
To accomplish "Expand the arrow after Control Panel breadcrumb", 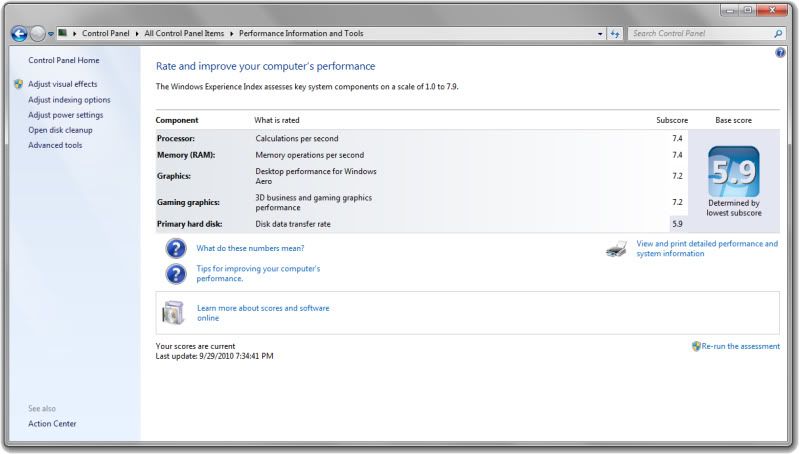I will (x=136, y=33).
